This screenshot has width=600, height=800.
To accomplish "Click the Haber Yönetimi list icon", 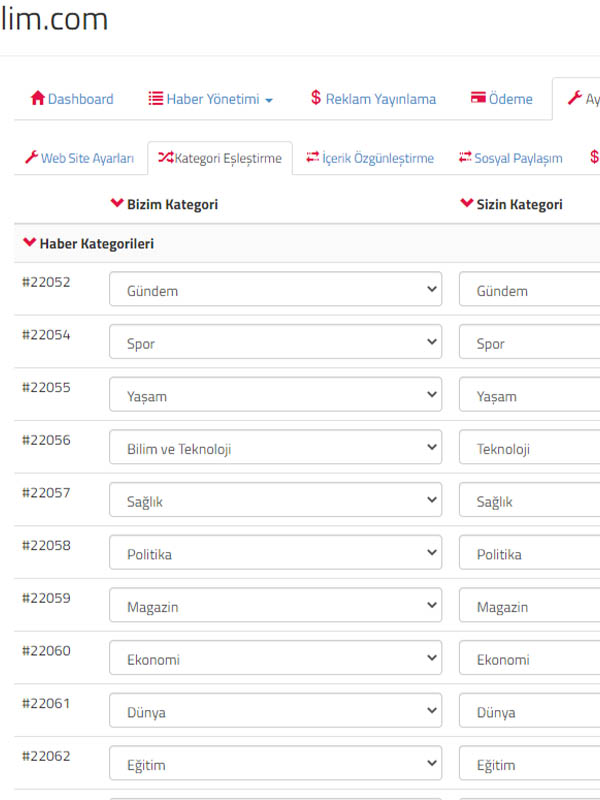I will tap(155, 99).
